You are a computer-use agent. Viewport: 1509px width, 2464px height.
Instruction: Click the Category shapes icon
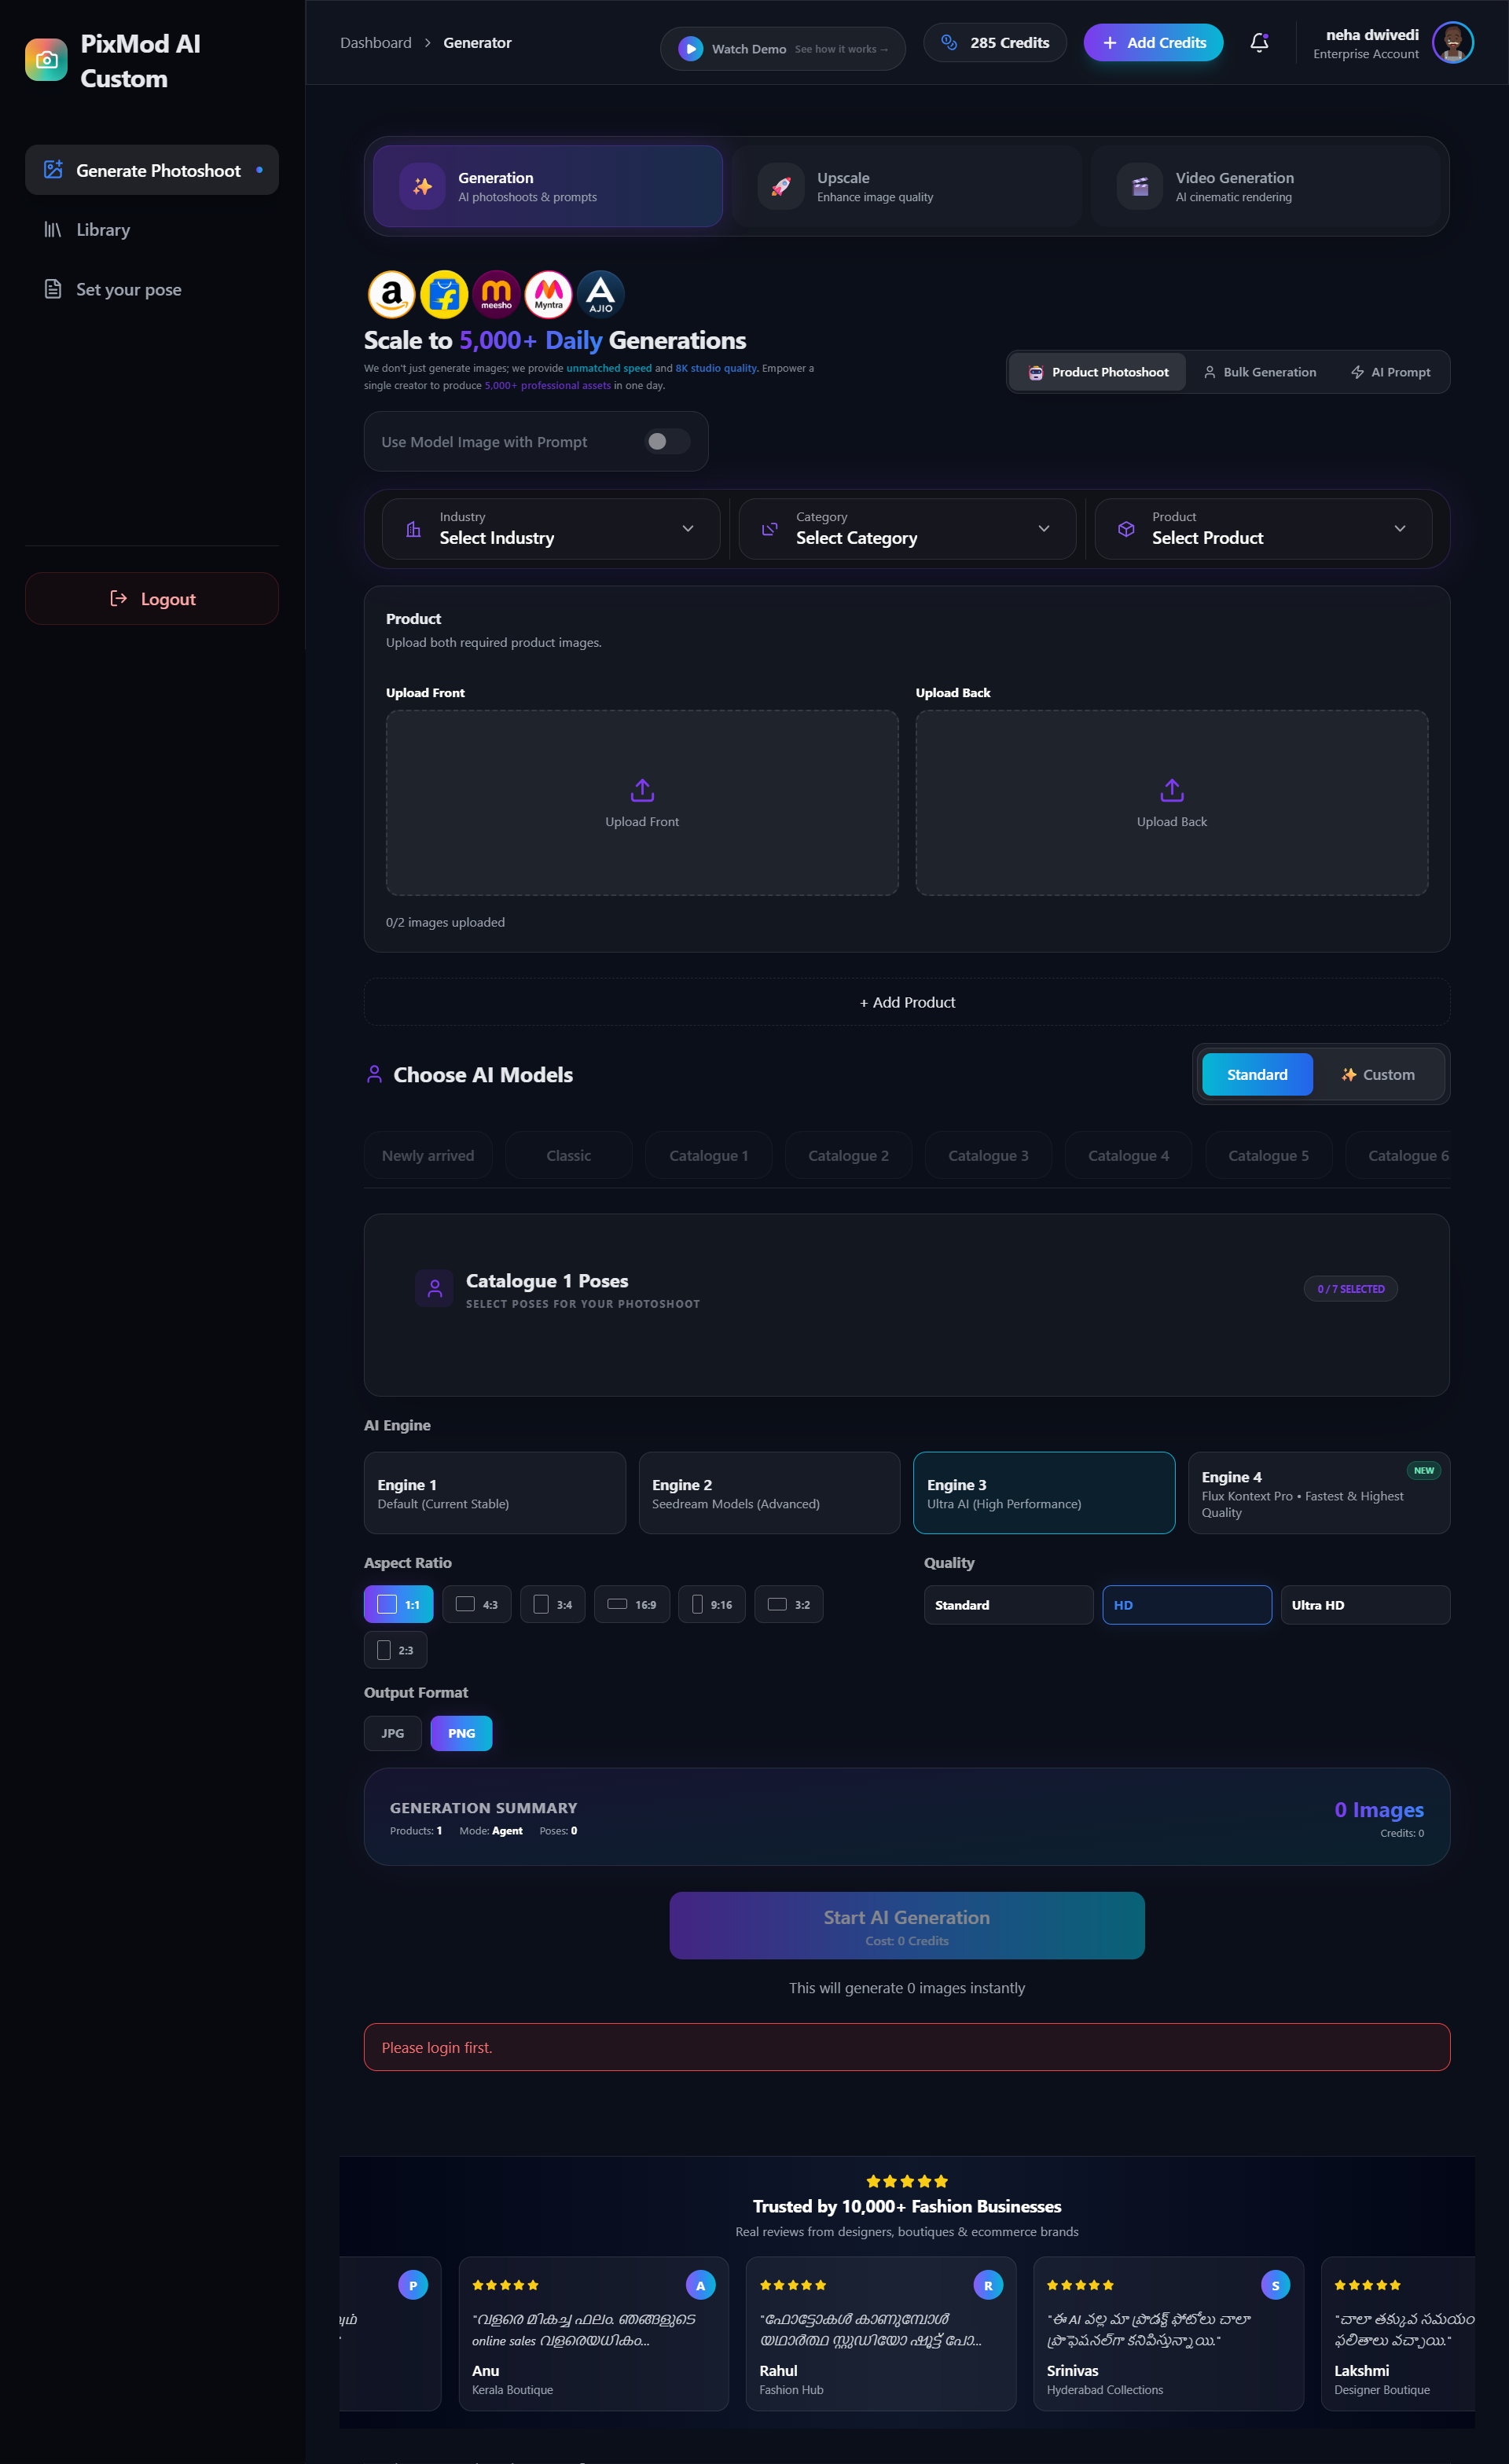[x=770, y=529]
